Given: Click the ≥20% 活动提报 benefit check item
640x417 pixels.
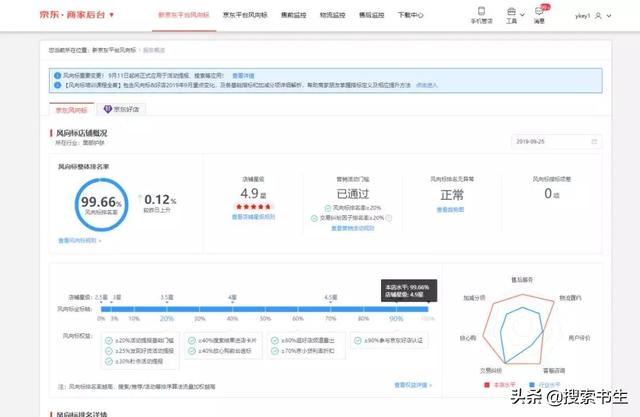Looking at the screenshot, I should coord(140,340).
